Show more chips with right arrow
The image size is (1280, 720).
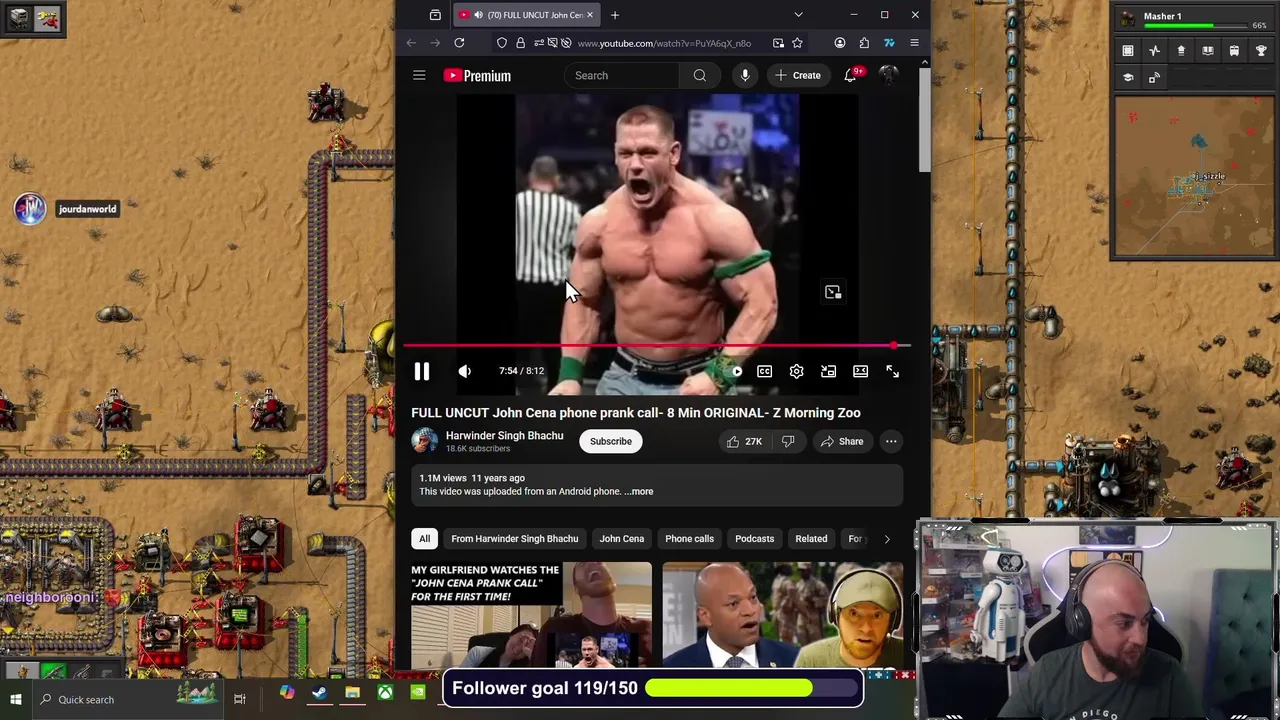pyautogui.click(x=886, y=539)
